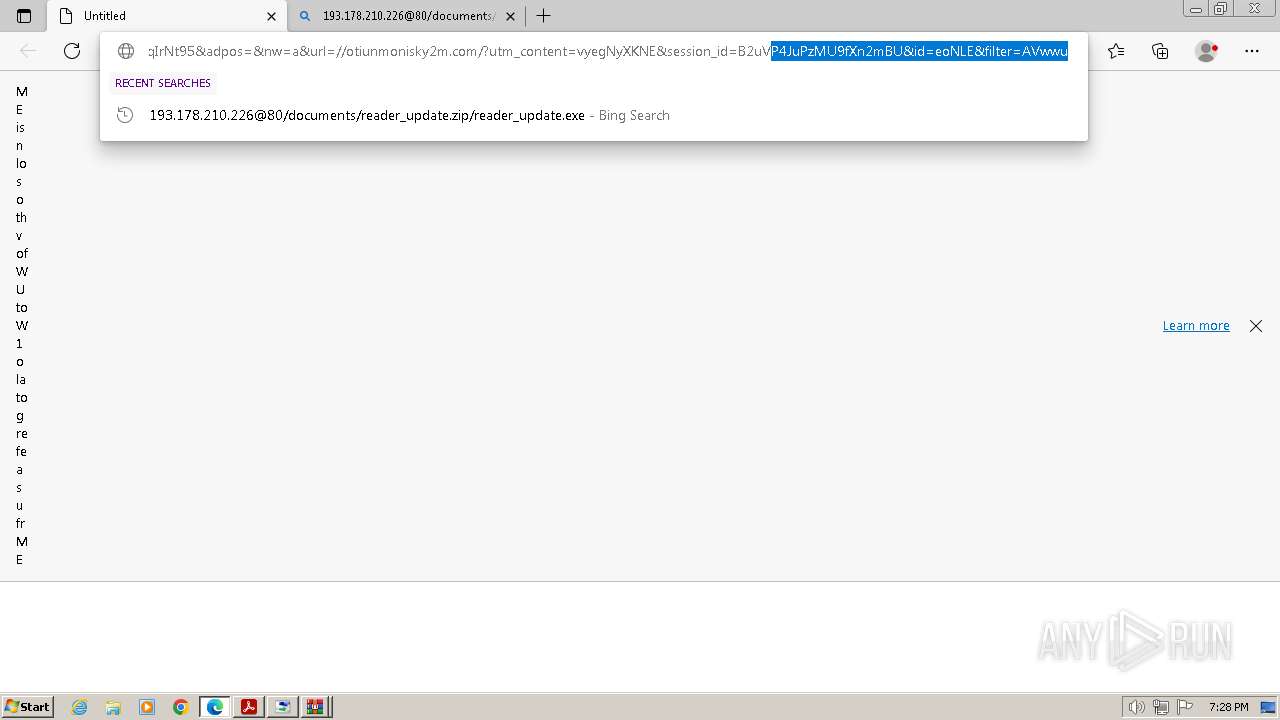The width and height of the screenshot is (1280, 720).
Task: Switch to the Untitled tab
Action: 167,16
